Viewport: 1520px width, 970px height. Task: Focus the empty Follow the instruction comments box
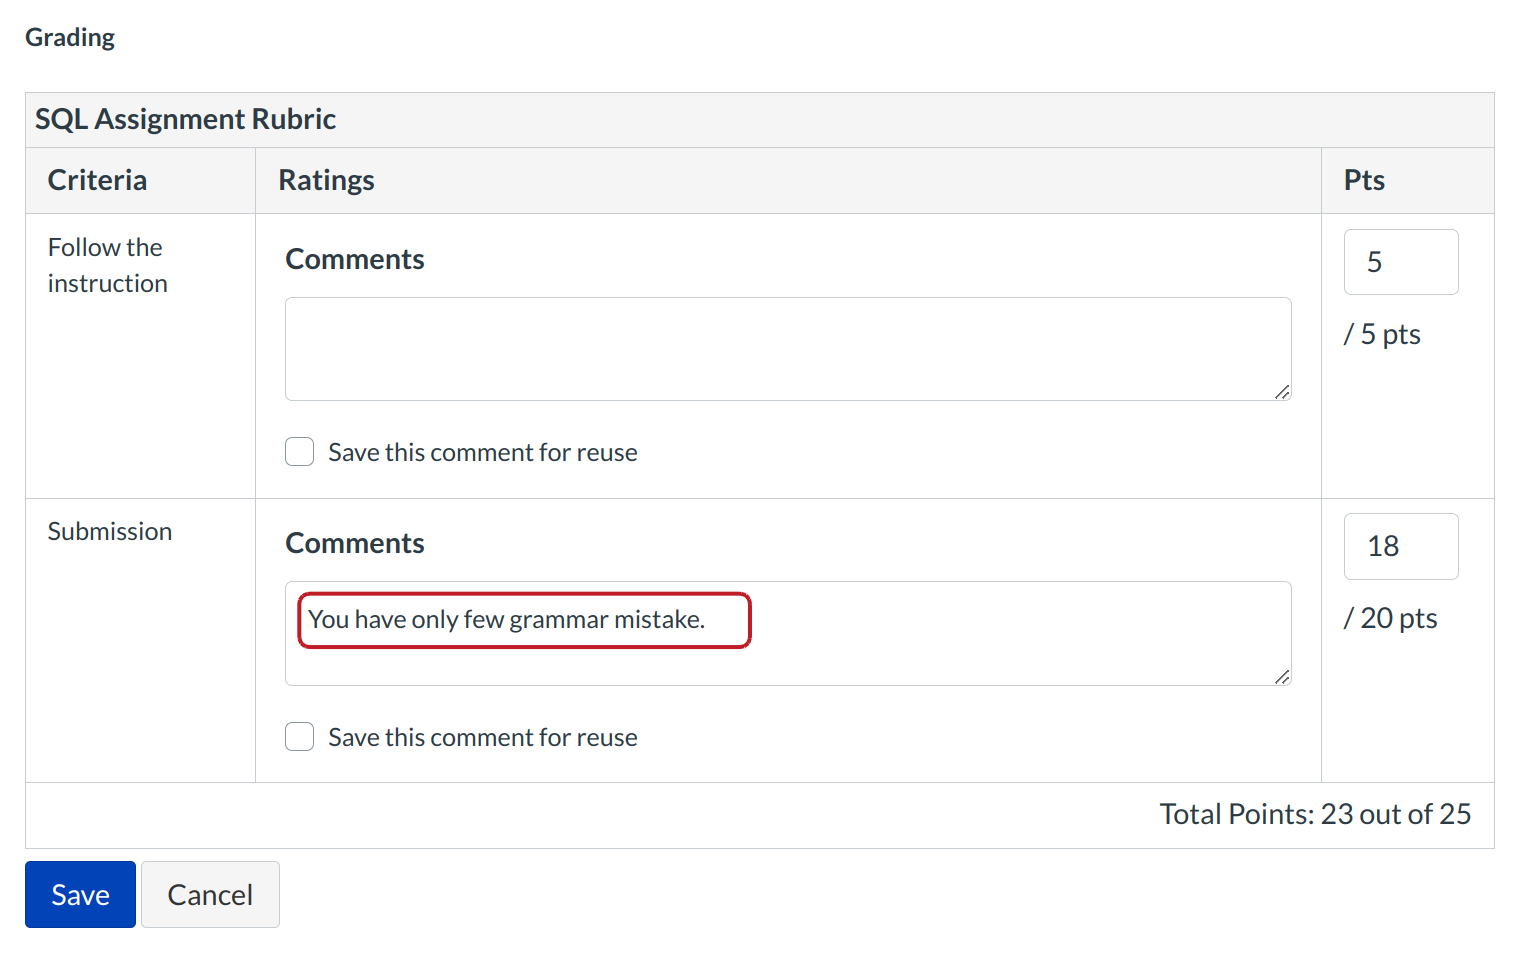787,348
